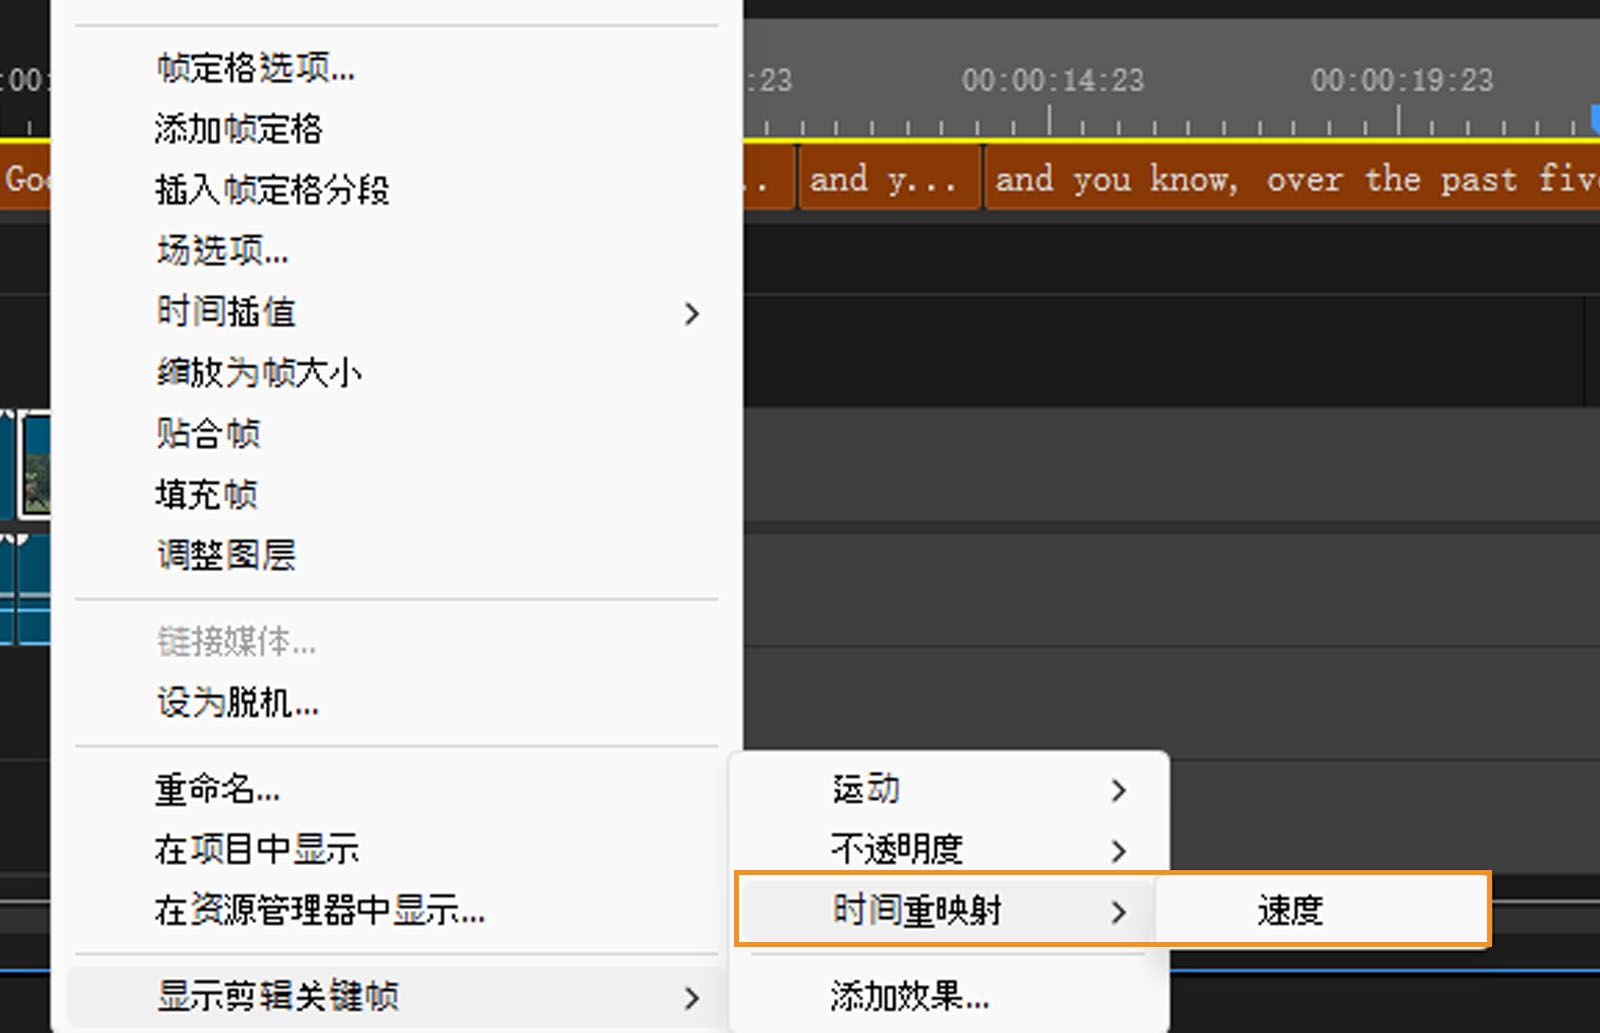This screenshot has height=1033, width=1600.
Task: Select the 'and y...' caption clip
Action: pyautogui.click(x=889, y=179)
